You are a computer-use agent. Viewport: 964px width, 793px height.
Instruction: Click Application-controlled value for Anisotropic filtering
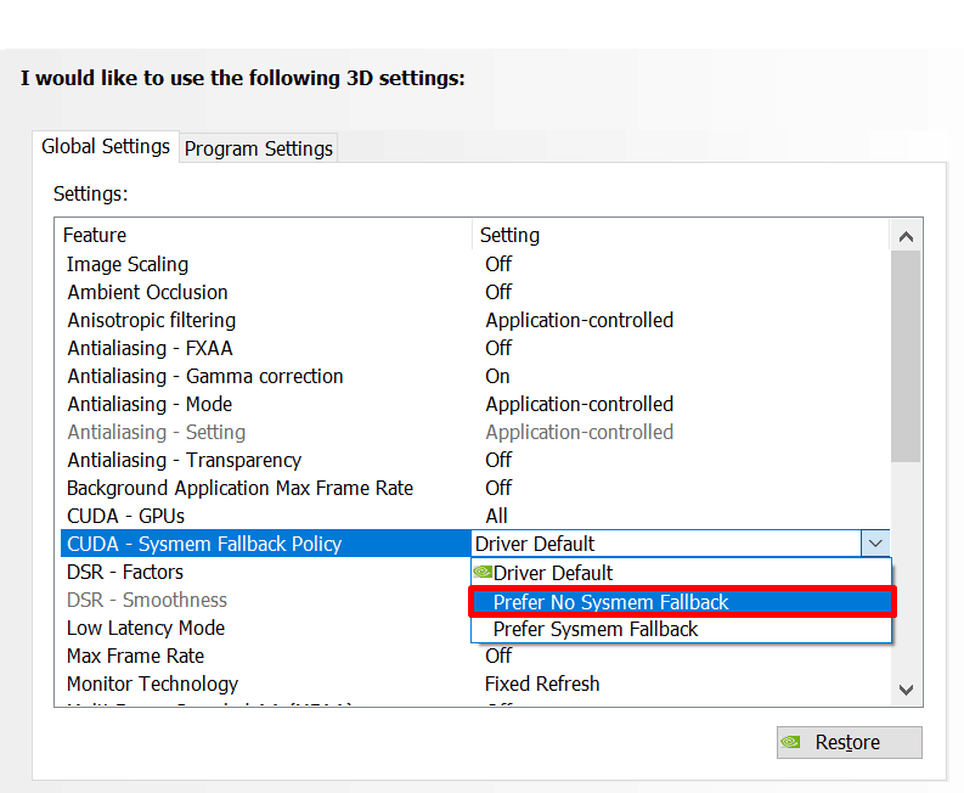click(579, 320)
